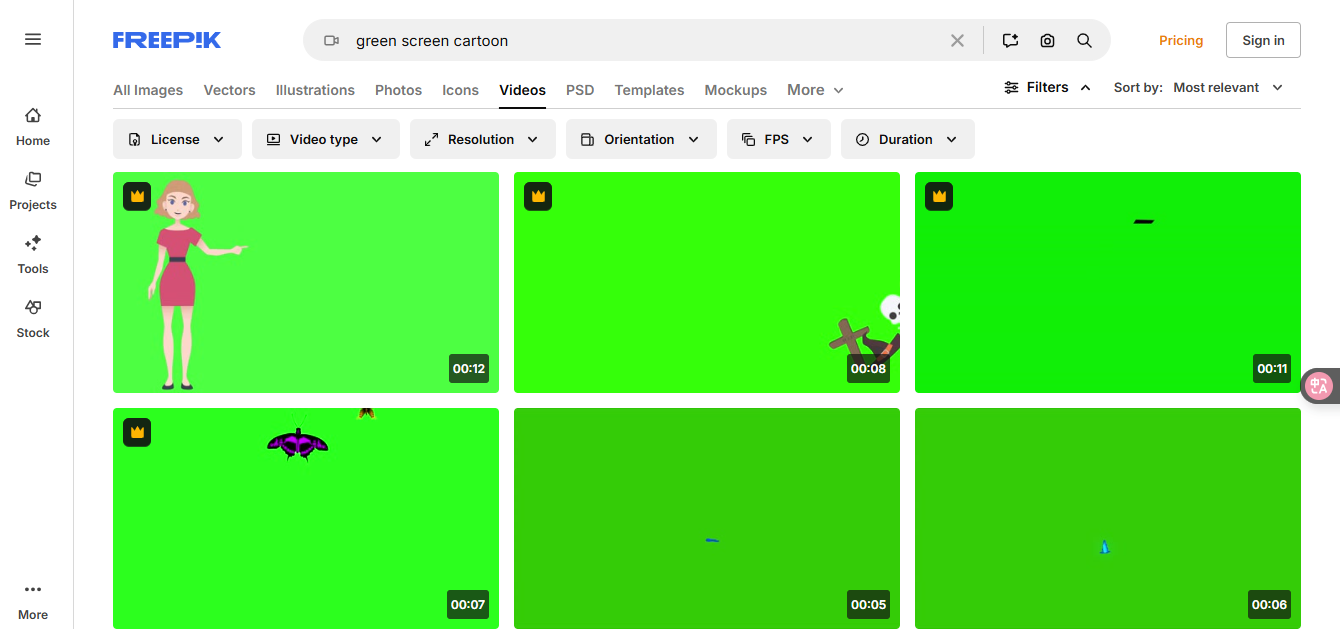This screenshot has width=1340, height=629.
Task: Click the Sign in button
Action: [x=1263, y=40]
